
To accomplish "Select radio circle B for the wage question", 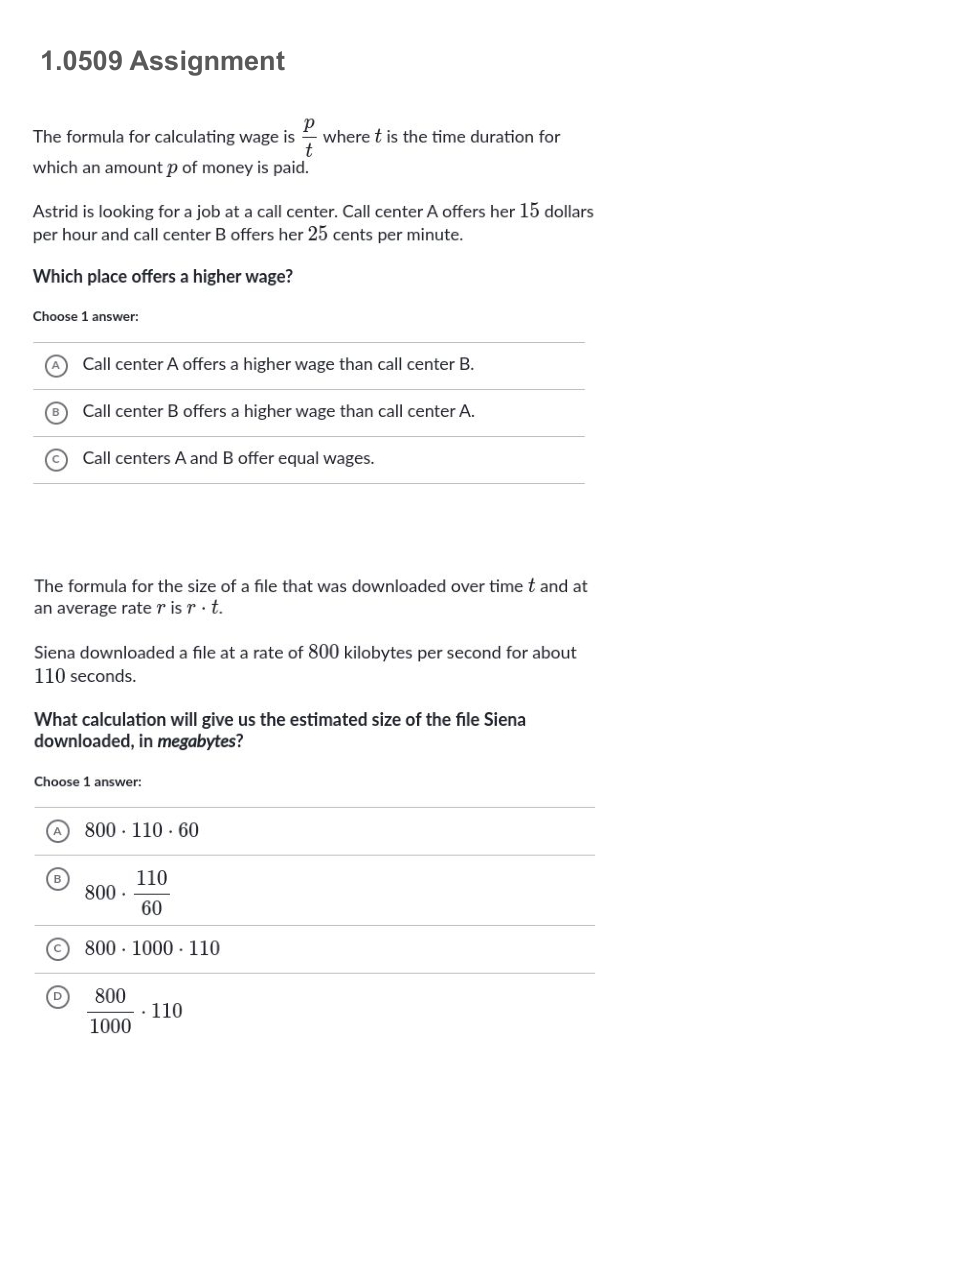I will click(56, 412).
